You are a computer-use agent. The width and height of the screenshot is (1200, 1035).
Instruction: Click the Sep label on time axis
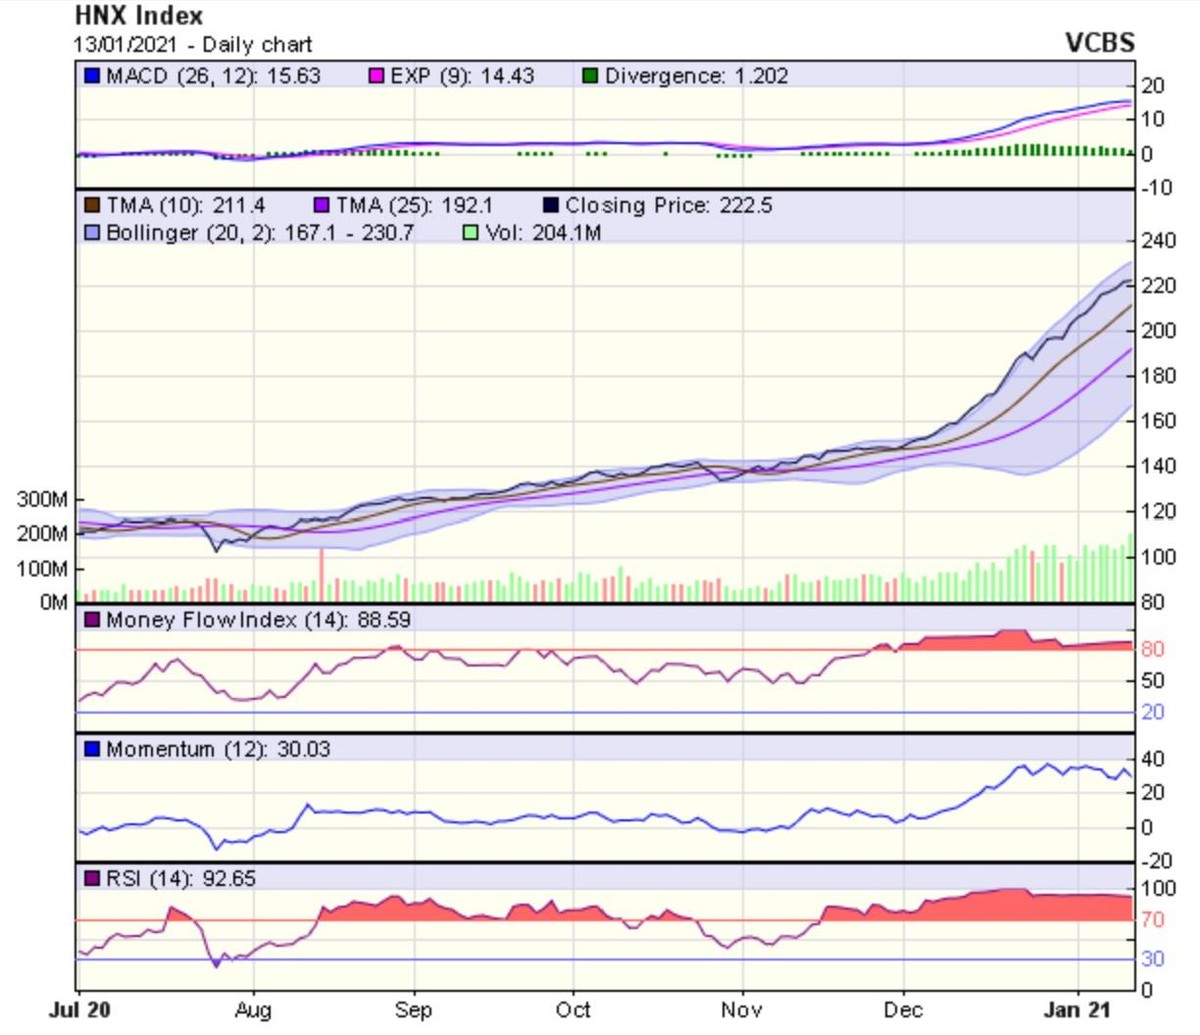point(413,1010)
